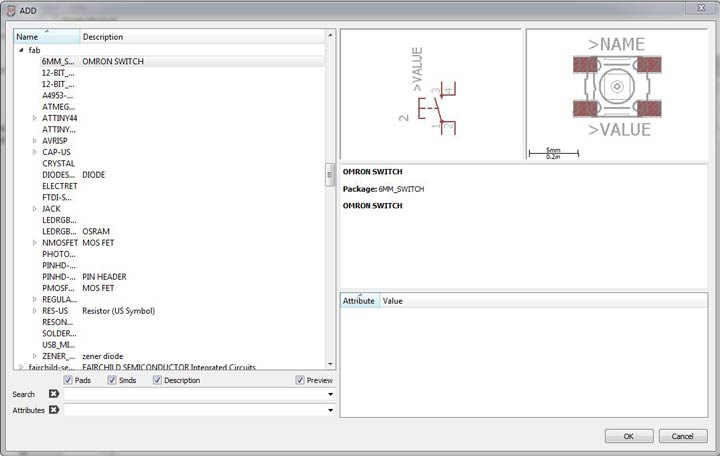
Task: Expand the NMOSFET entry
Action: coord(34,242)
